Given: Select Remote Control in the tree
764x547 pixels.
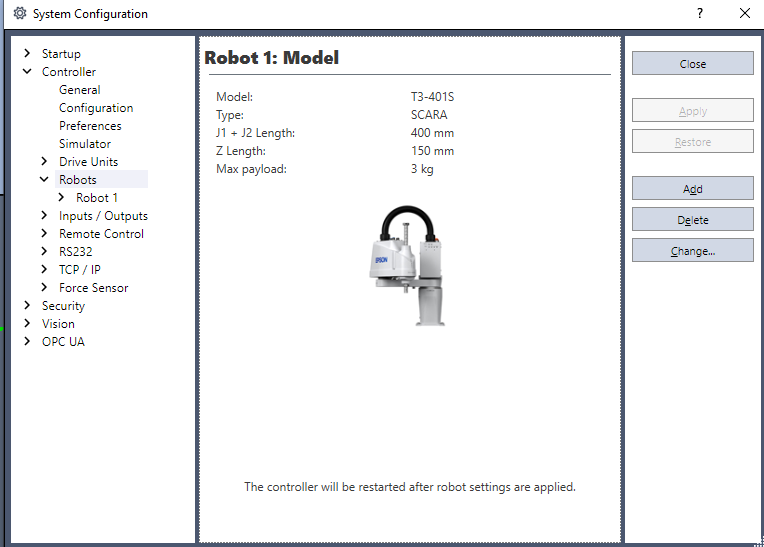Looking at the screenshot, I should click(x=101, y=234).
